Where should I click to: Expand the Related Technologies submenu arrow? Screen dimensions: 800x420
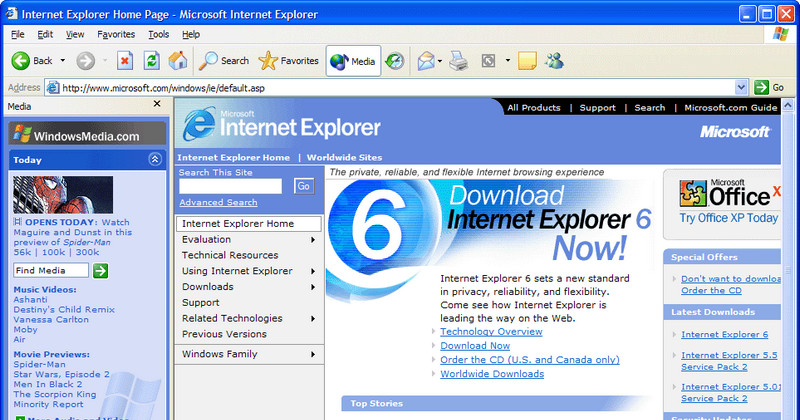coord(313,319)
